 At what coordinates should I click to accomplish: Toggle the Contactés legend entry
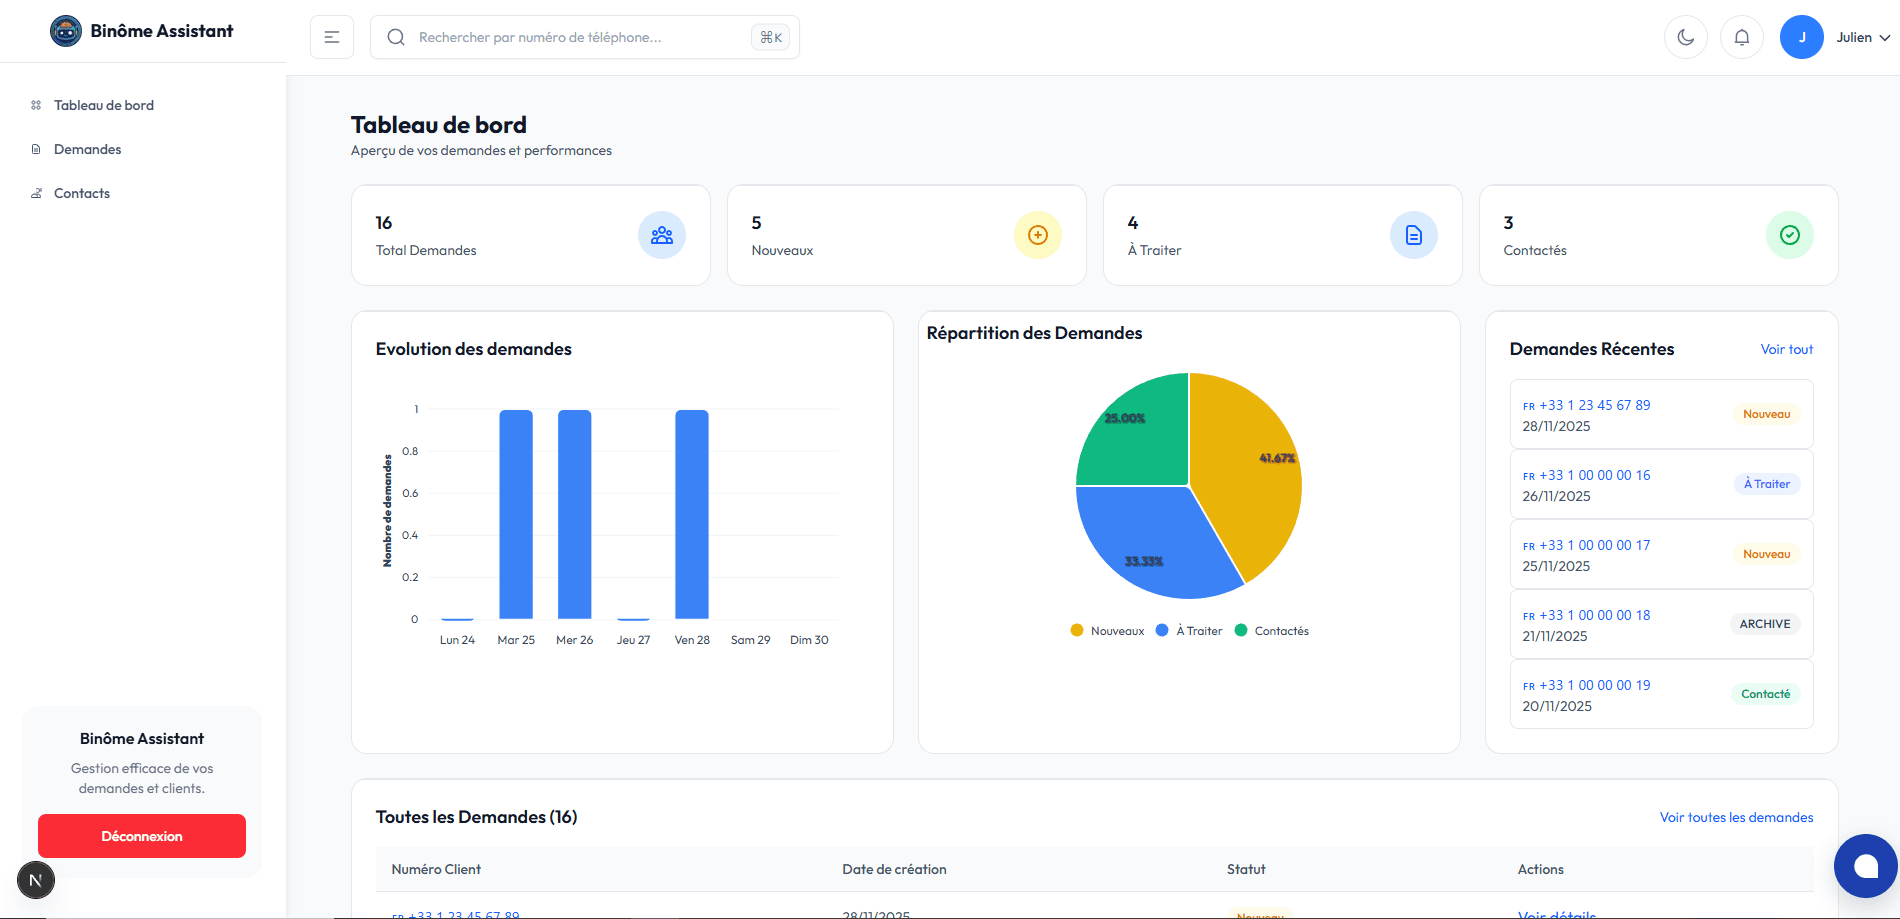pyautogui.click(x=1272, y=630)
